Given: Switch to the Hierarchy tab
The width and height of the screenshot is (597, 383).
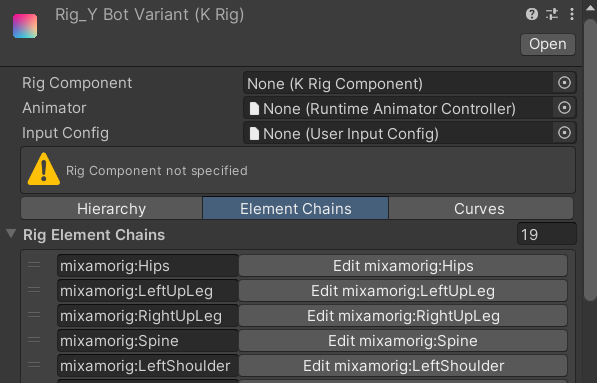Looking at the screenshot, I should pos(112,208).
